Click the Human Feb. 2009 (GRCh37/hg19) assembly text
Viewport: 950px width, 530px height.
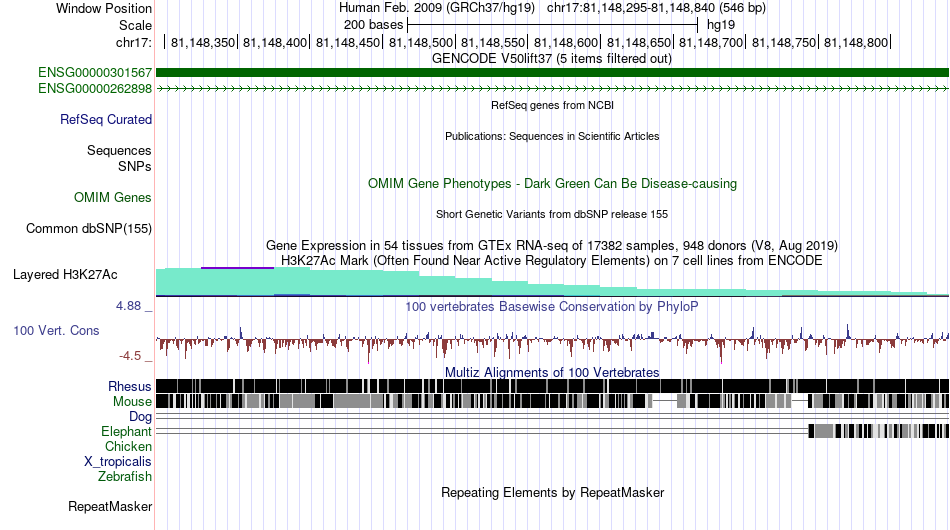click(x=437, y=8)
